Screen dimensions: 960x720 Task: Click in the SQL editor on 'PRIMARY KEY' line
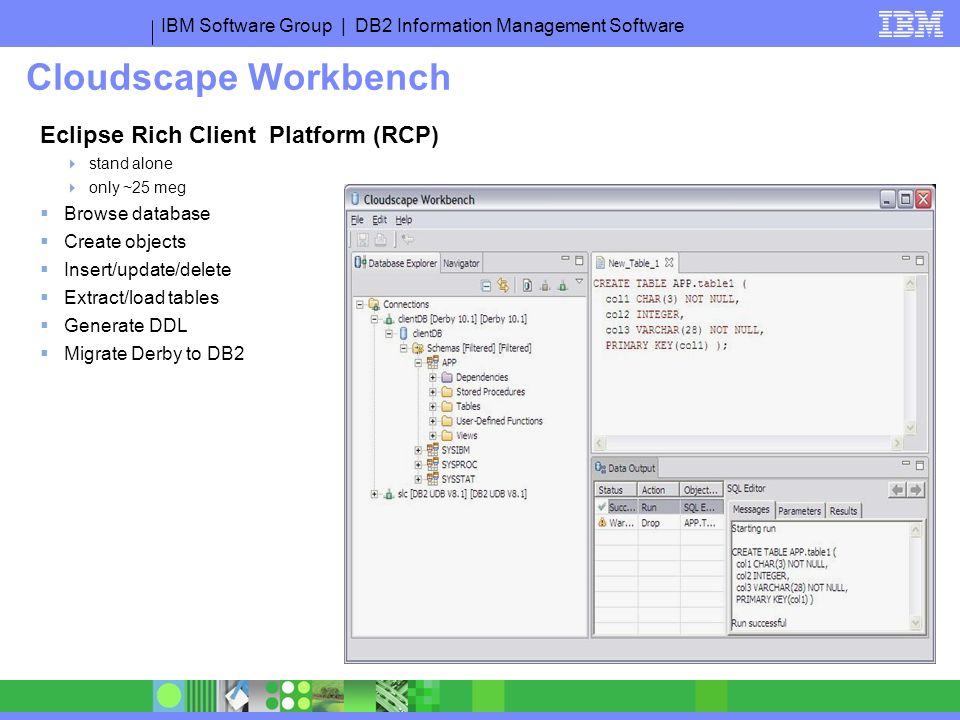click(667, 345)
